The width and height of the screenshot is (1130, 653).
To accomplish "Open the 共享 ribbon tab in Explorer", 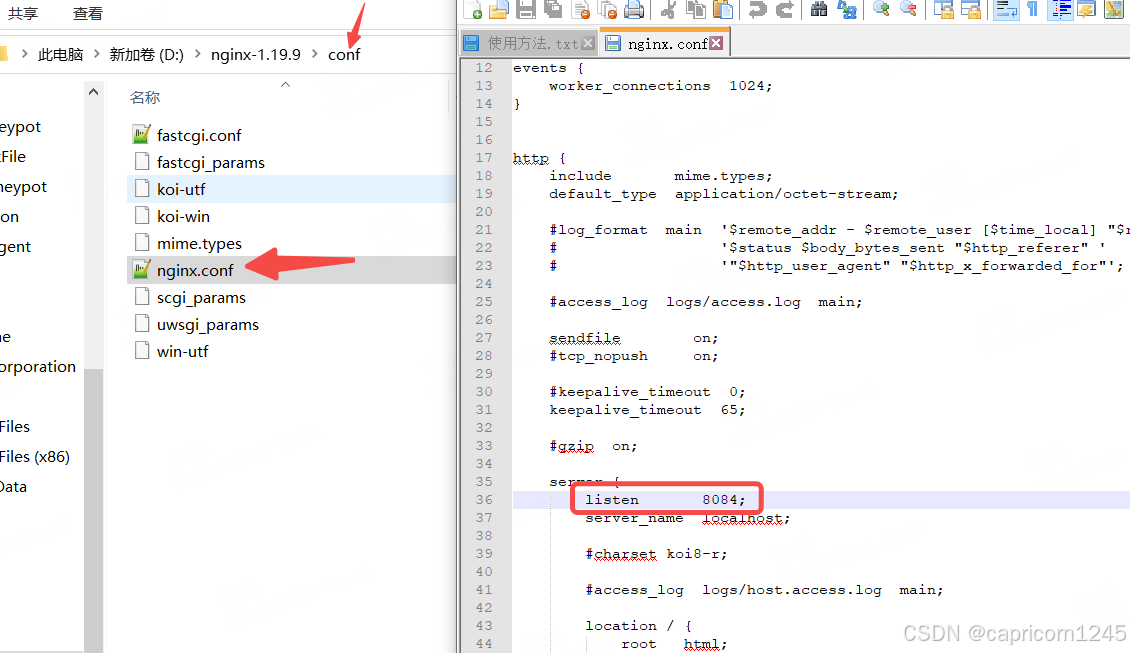I will pos(23,13).
